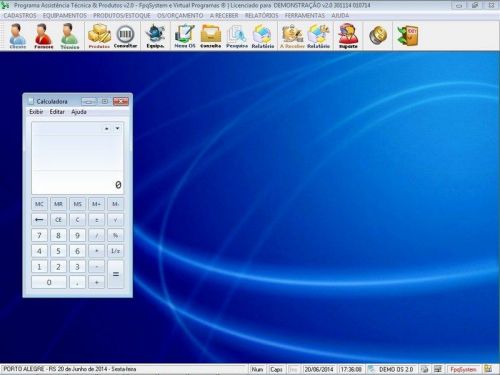
Task: Click the calculator minus button
Action: tap(96, 267)
